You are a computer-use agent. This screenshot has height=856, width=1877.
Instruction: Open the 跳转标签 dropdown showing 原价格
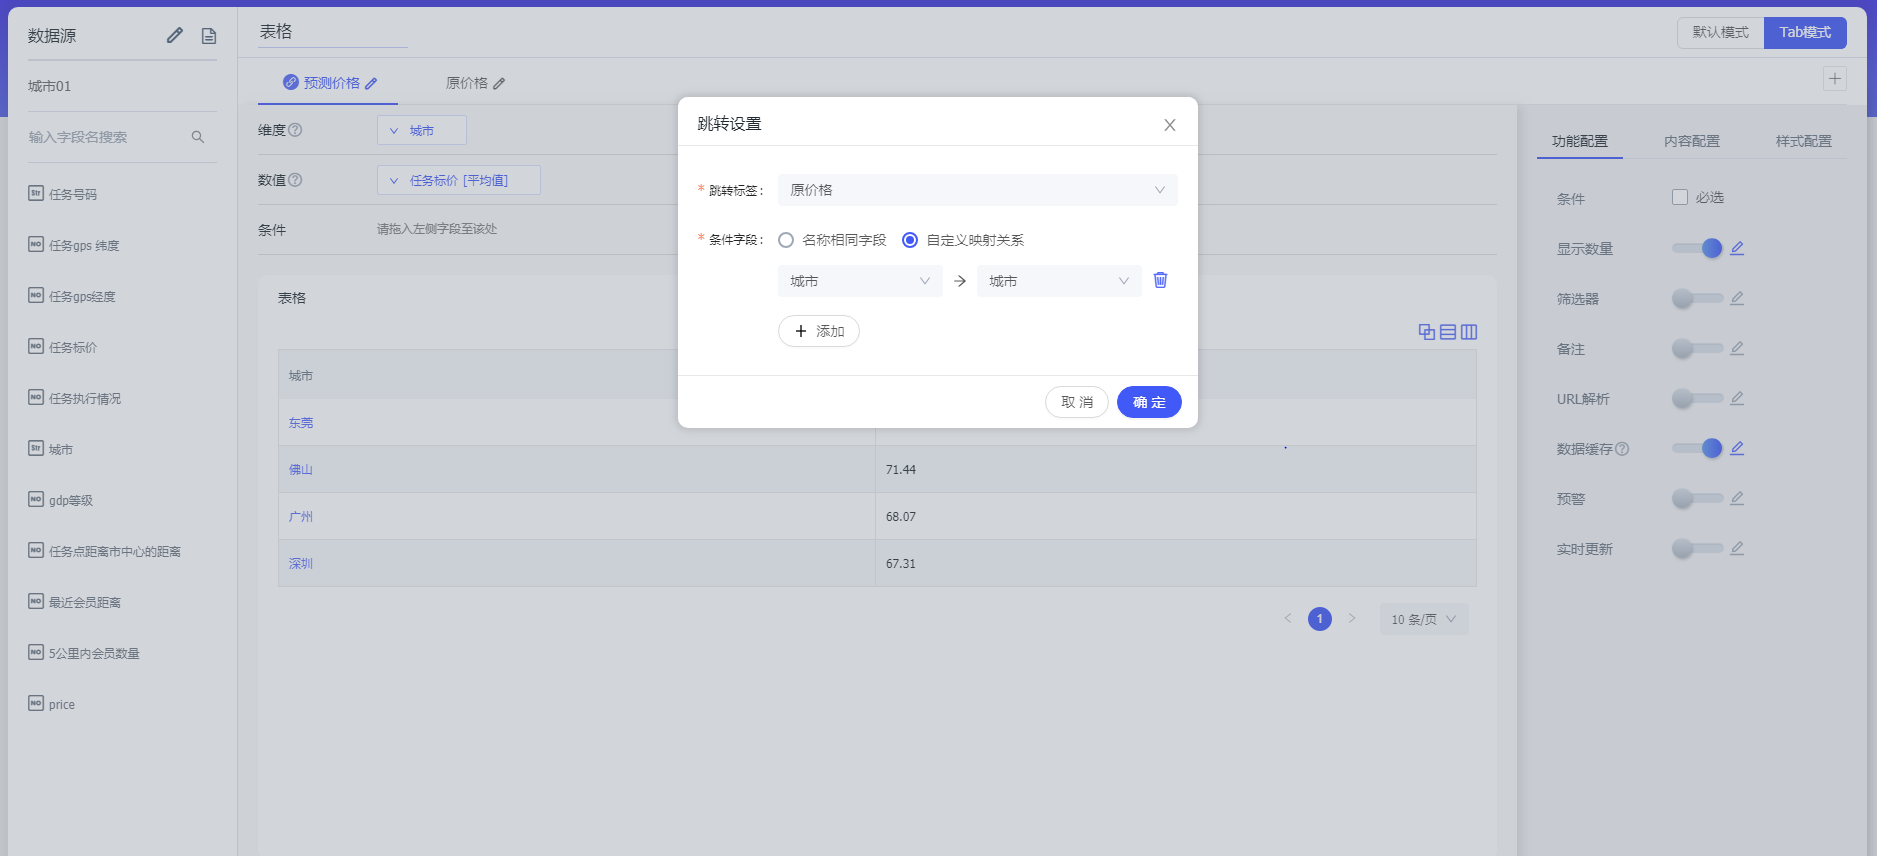point(977,190)
